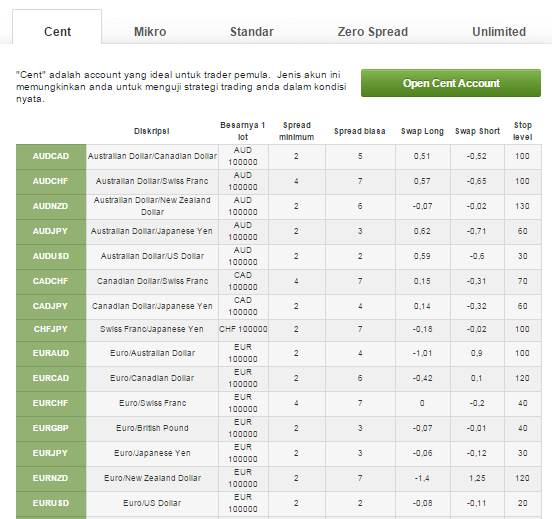Click the Swap Long column header
Viewport: 552px width, 519px height.
pyautogui.click(x=422, y=131)
